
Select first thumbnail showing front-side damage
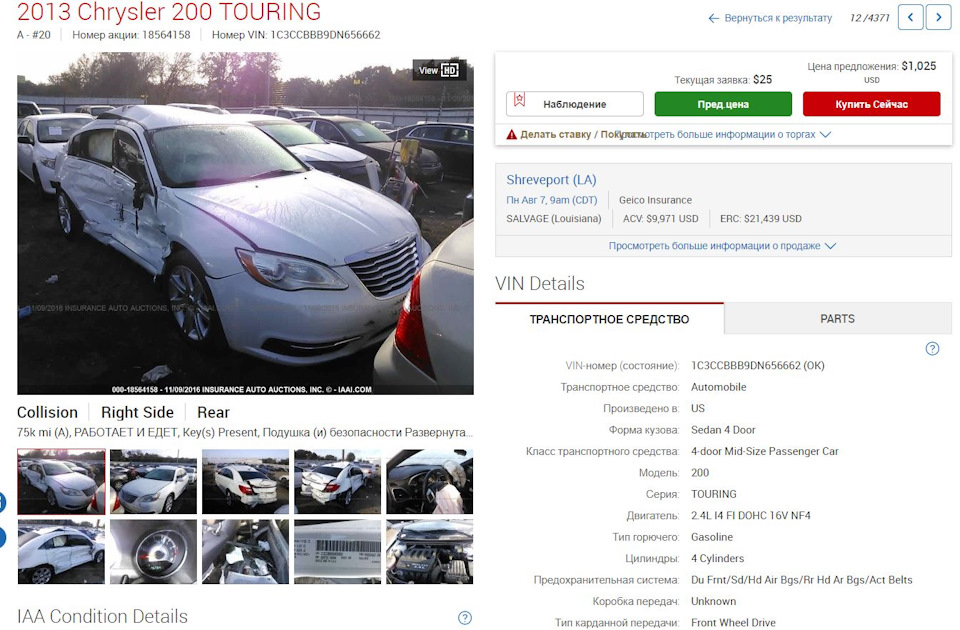click(x=61, y=482)
